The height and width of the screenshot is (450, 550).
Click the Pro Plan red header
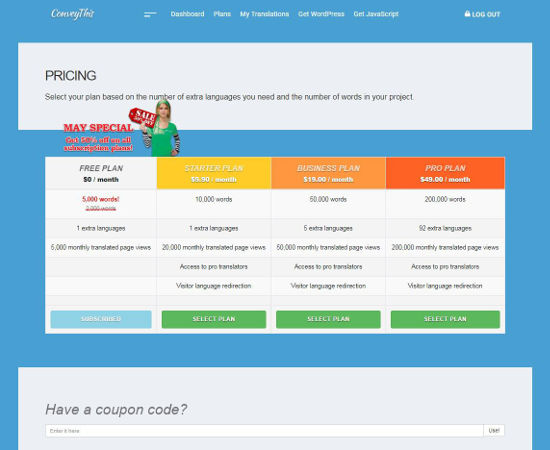click(x=445, y=173)
